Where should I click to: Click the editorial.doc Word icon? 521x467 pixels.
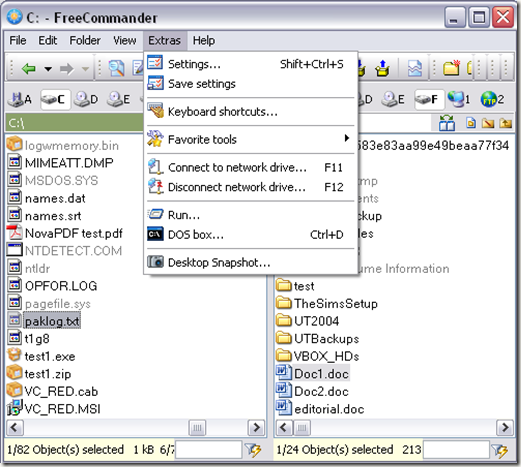284,408
